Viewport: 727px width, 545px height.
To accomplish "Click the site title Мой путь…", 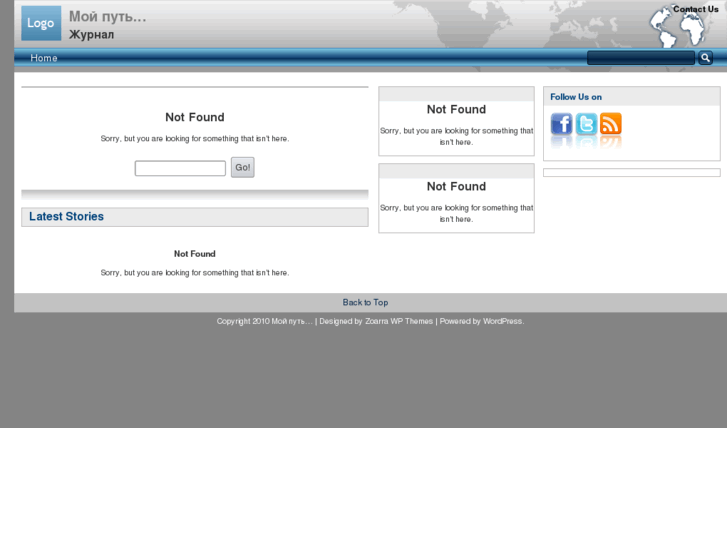I will (108, 17).
